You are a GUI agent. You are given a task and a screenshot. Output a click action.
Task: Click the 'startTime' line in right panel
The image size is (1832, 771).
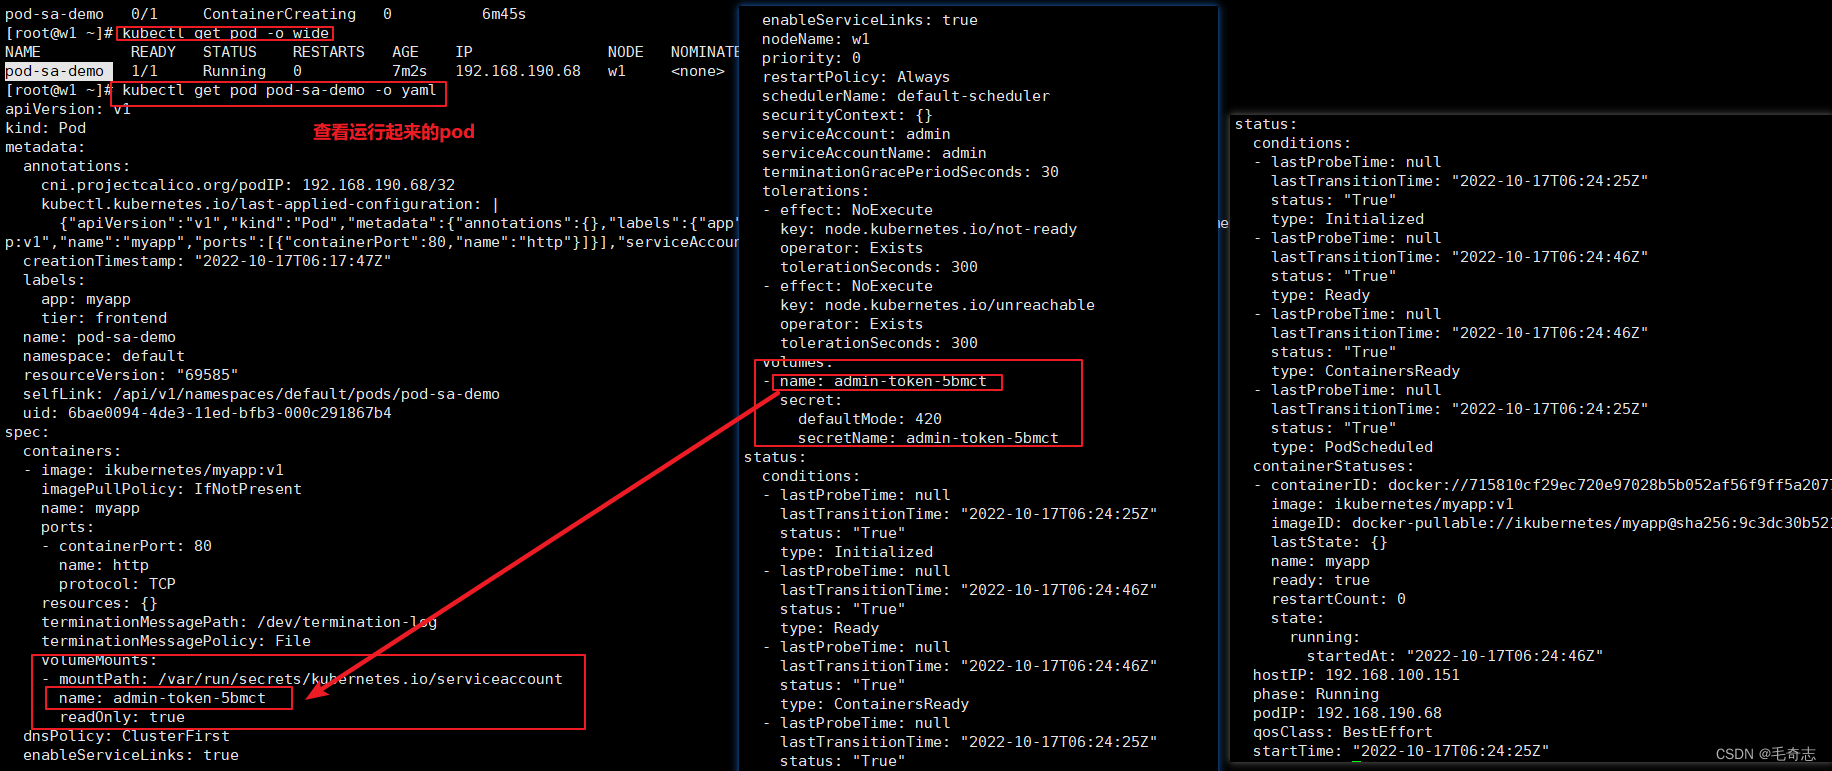point(1401,751)
